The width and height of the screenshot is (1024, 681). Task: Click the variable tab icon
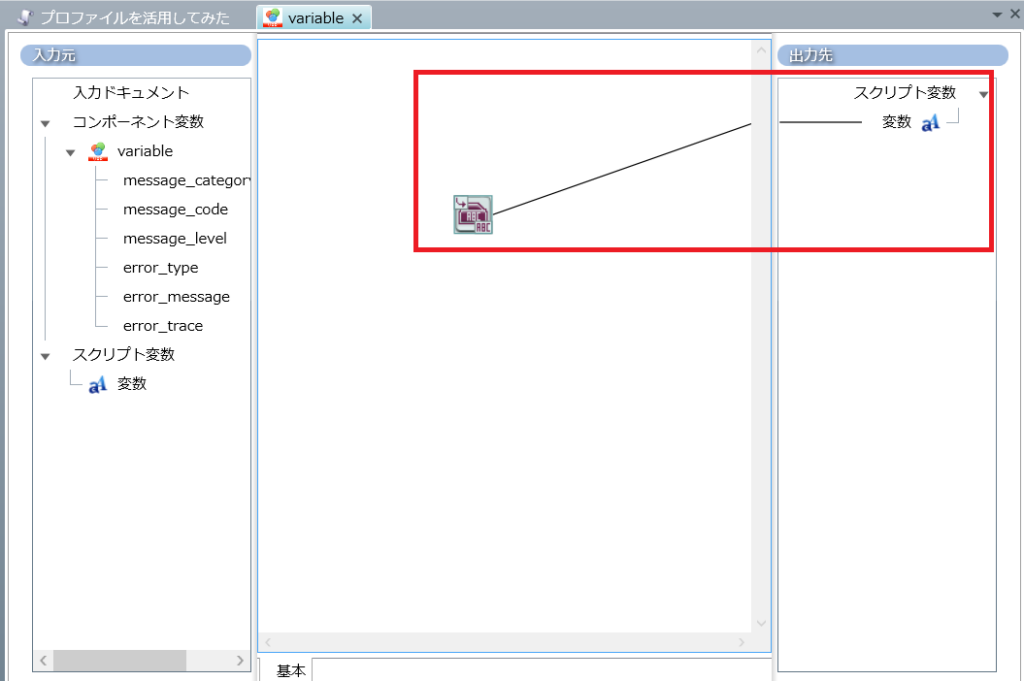click(x=272, y=18)
